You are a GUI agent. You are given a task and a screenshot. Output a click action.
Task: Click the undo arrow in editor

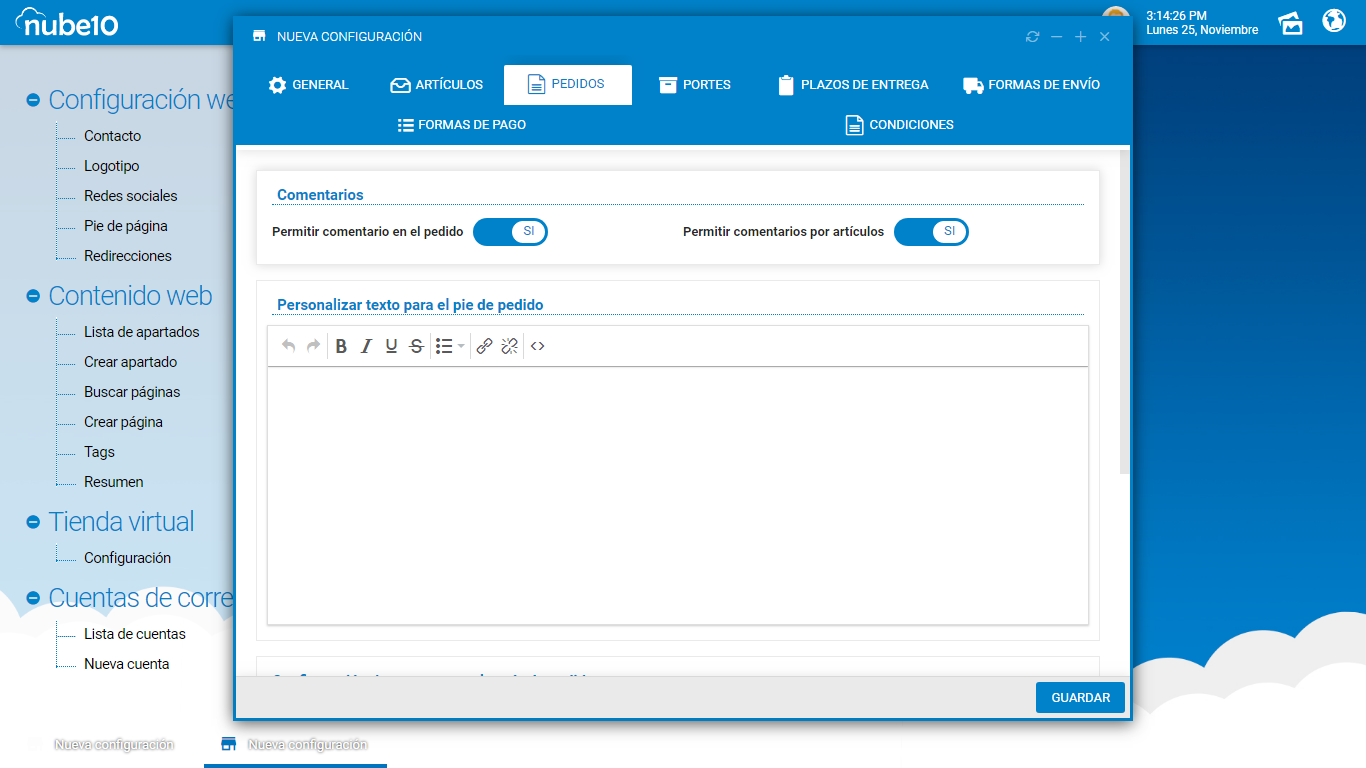click(x=288, y=346)
